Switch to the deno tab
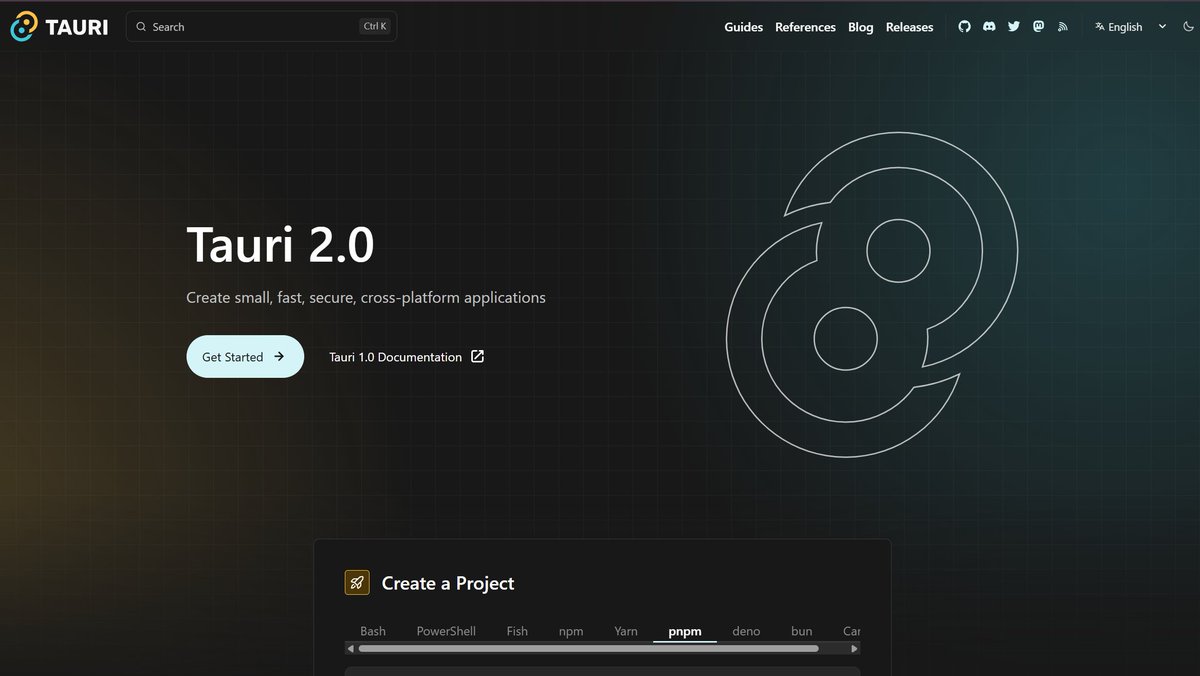The width and height of the screenshot is (1200, 676). pos(746,631)
